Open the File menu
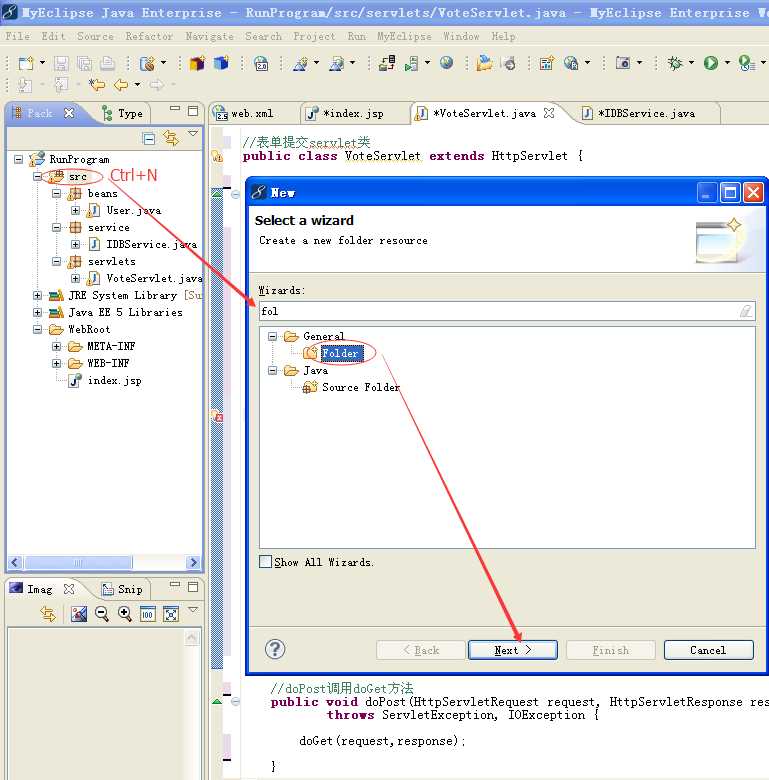769x780 pixels. click(x=17, y=36)
